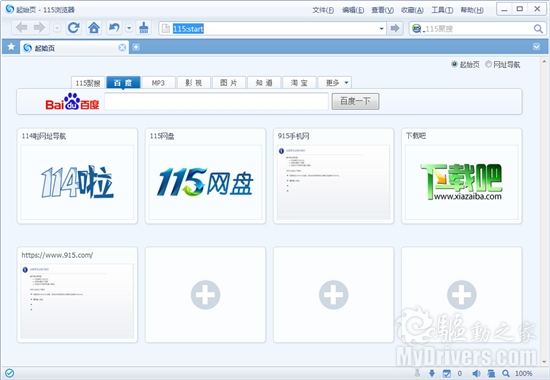Click the Baidu logo
Image resolution: width=550 pixels, height=380 pixels.
point(72,102)
